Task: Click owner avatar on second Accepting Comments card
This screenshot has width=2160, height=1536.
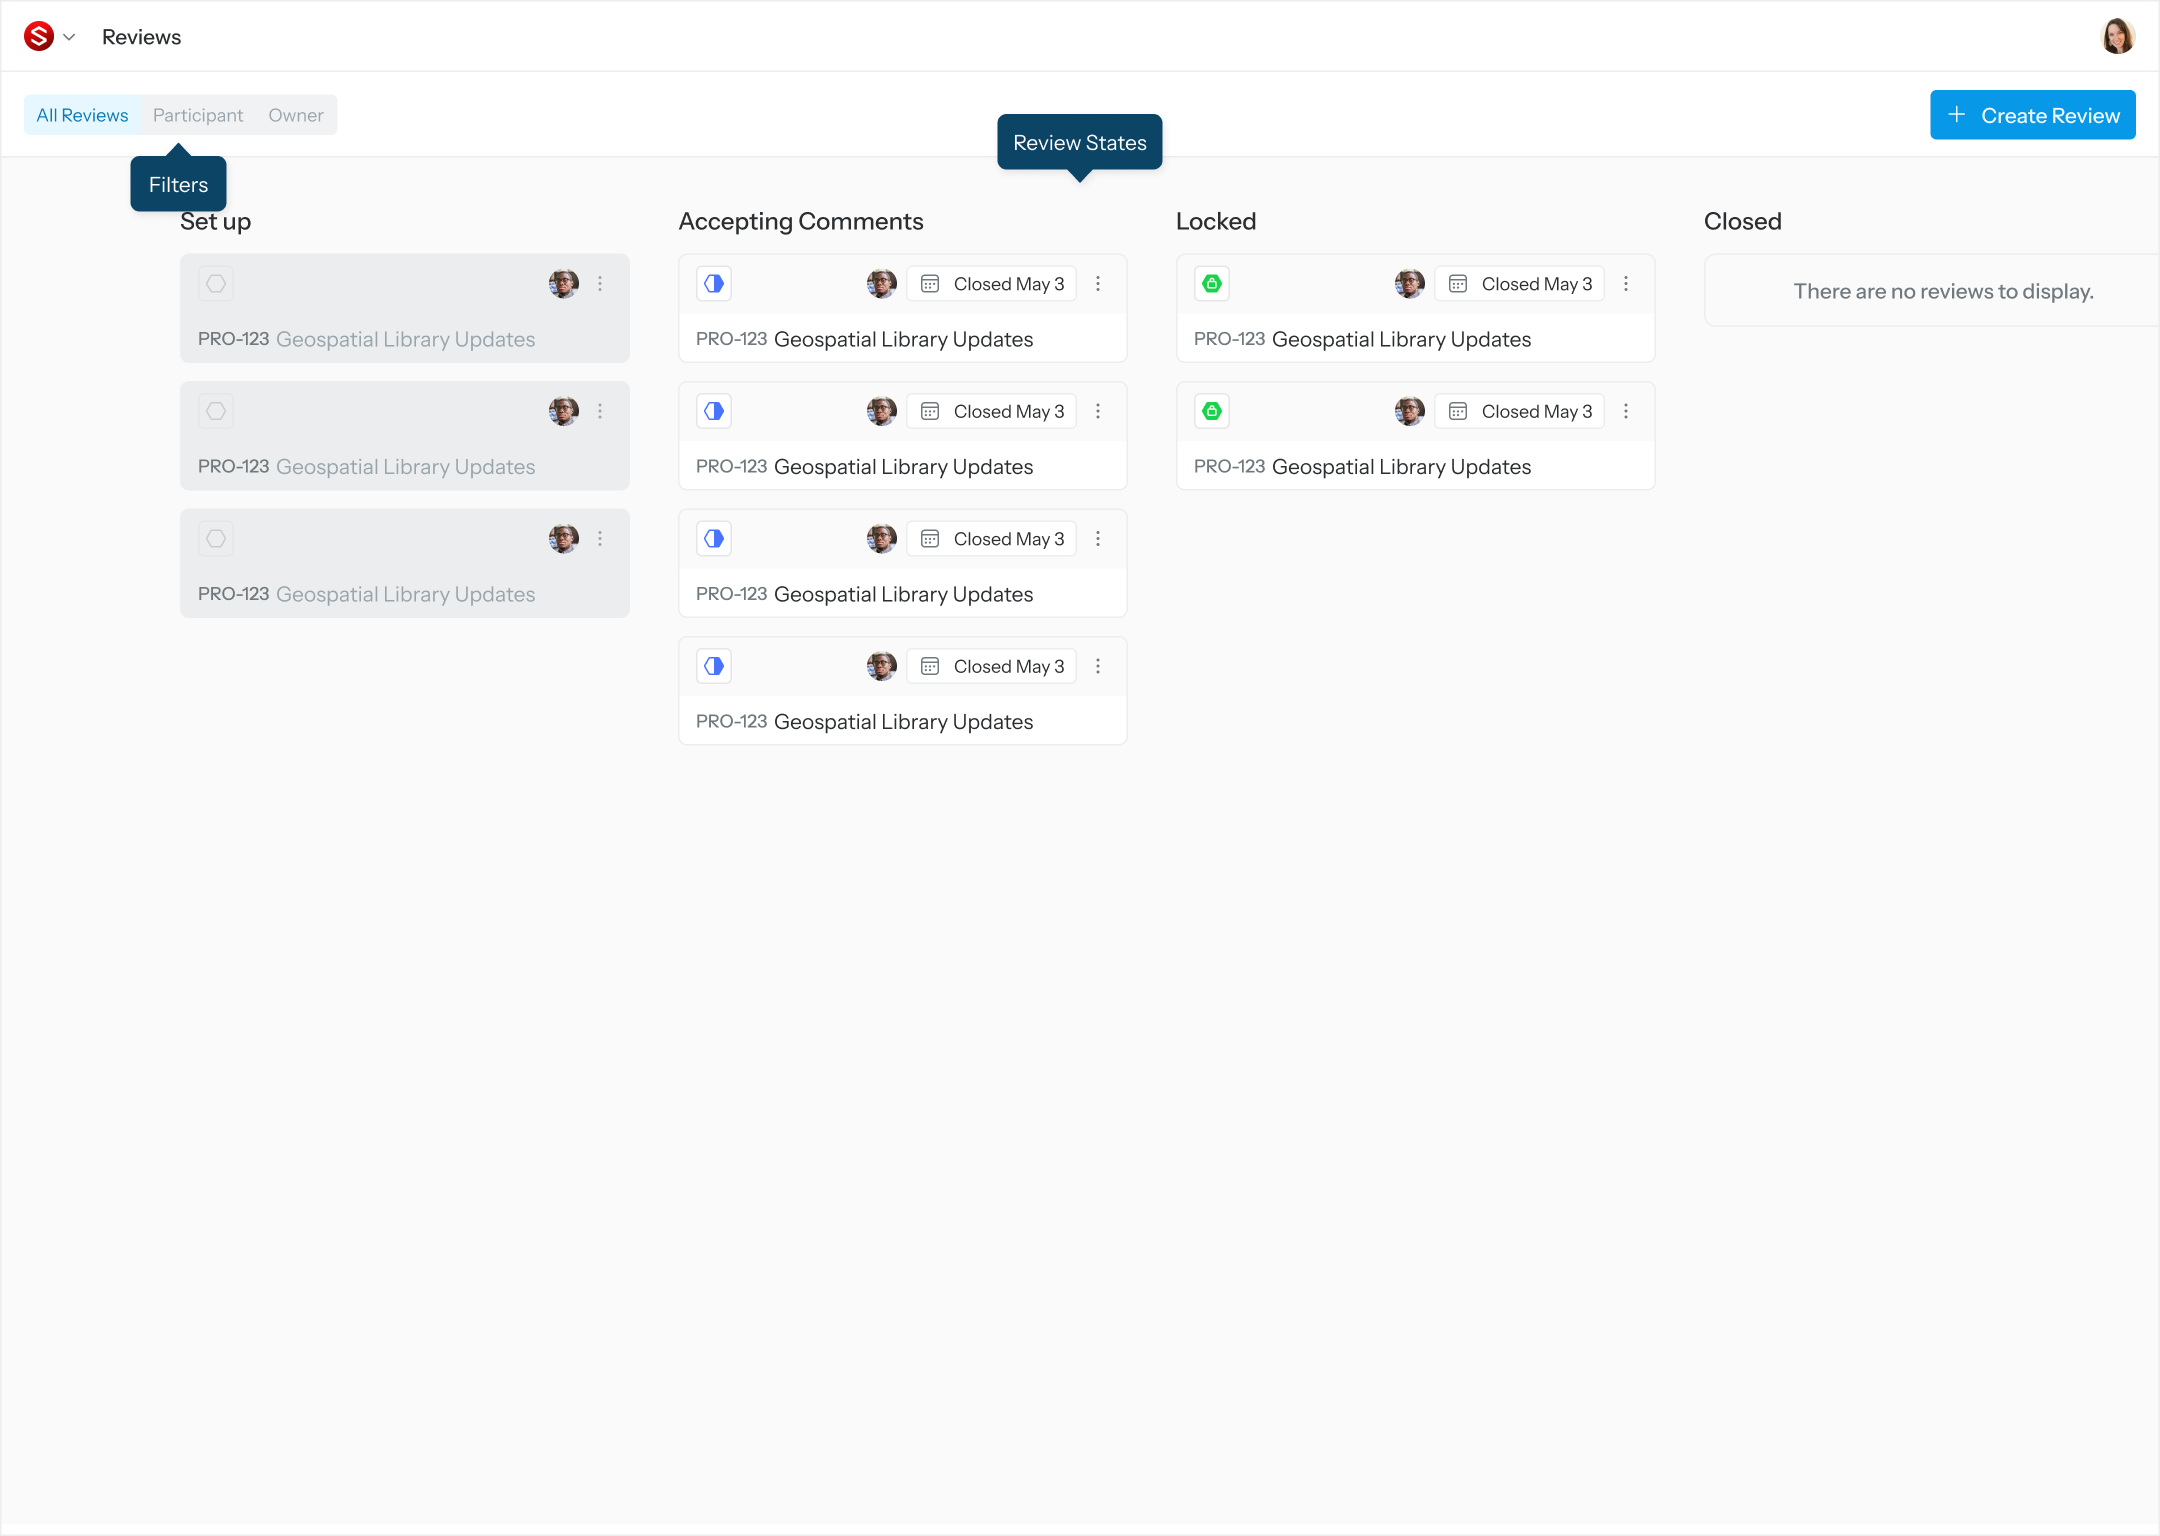Action: pyautogui.click(x=881, y=411)
